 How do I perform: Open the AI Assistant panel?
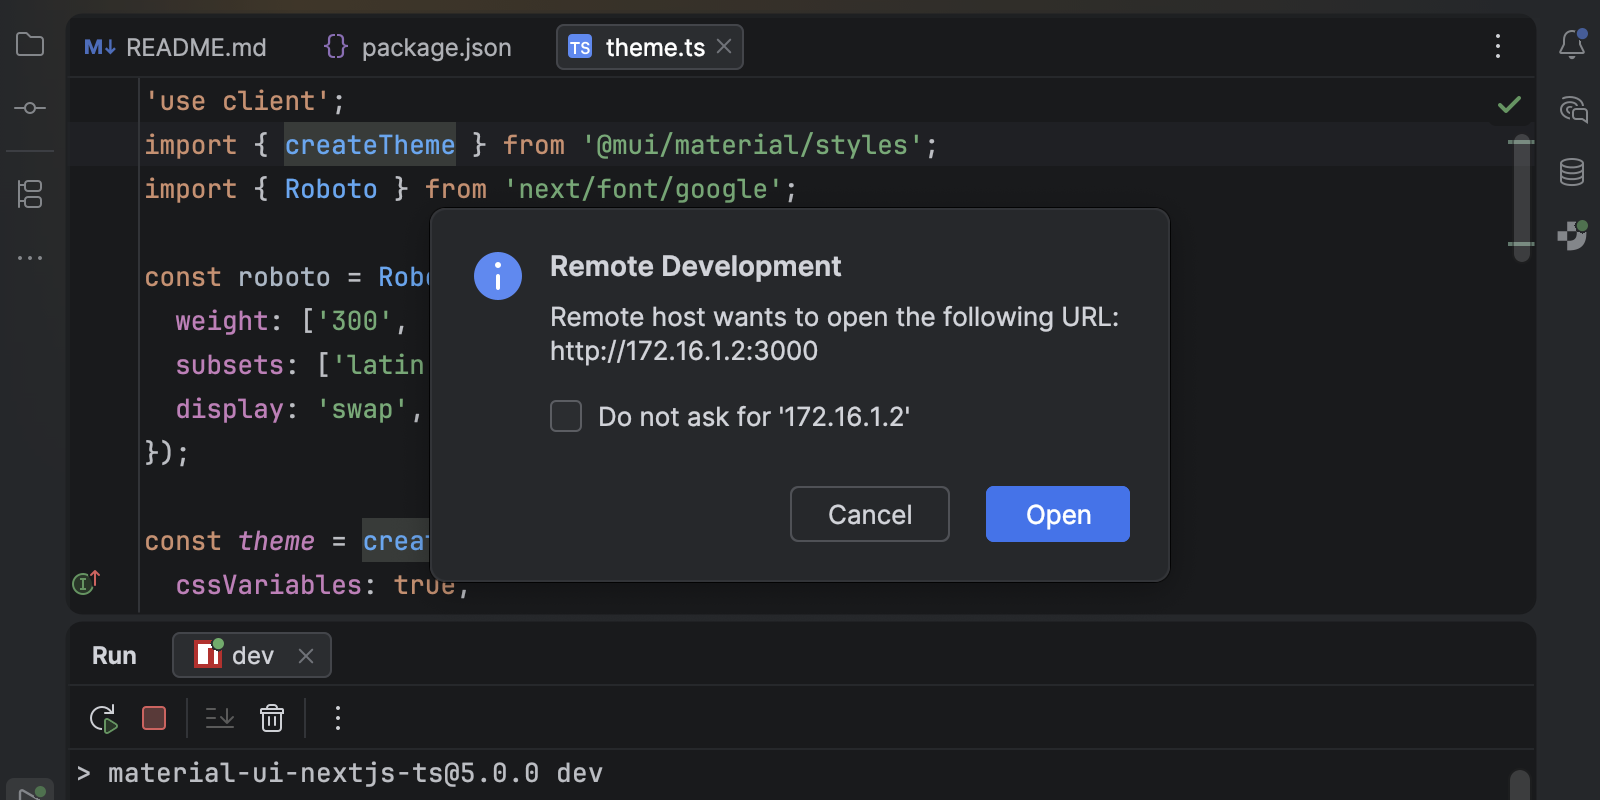(1572, 109)
